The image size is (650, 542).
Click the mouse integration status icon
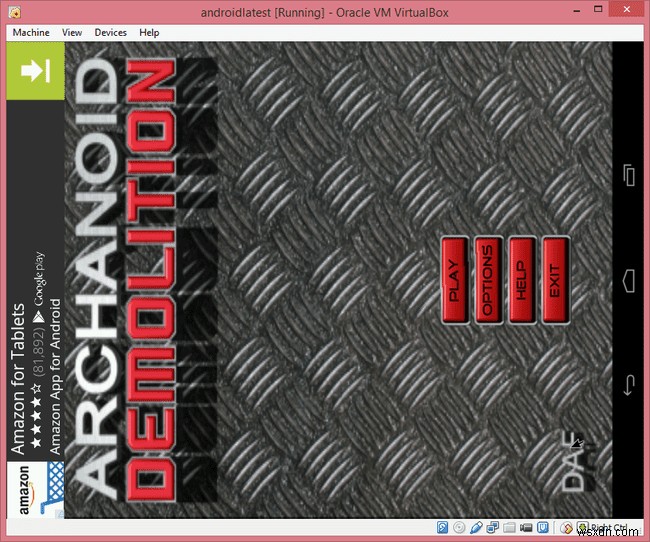tap(566, 527)
